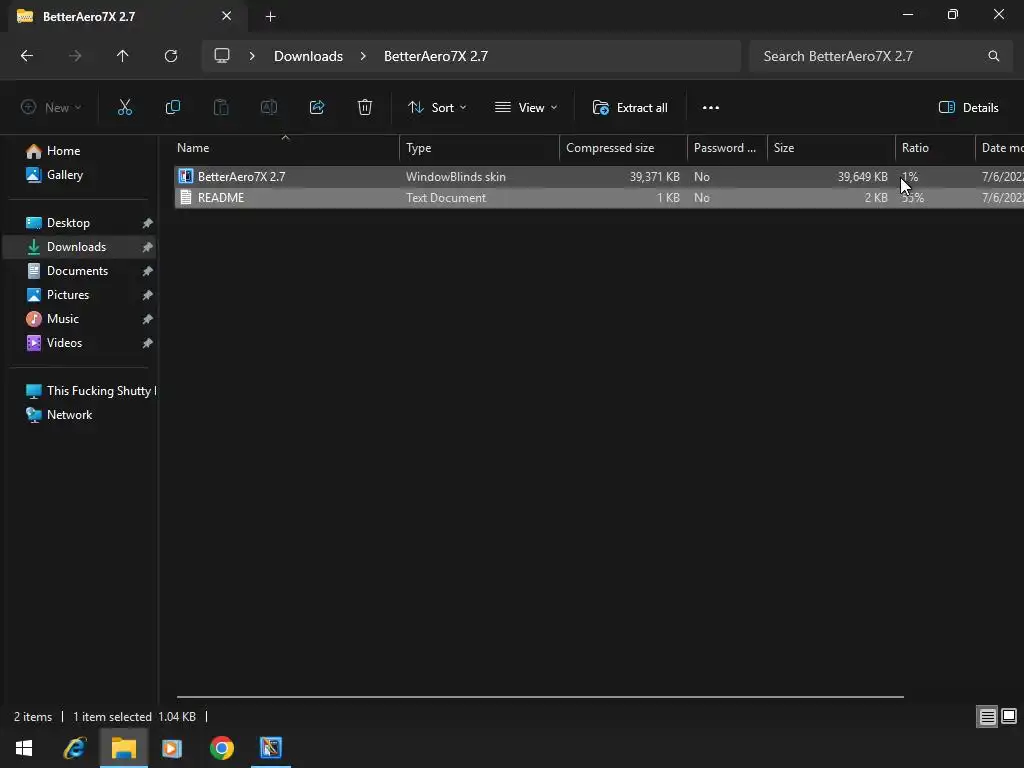Open Pictures in the sidebar
The width and height of the screenshot is (1024, 768).
[x=68, y=295]
